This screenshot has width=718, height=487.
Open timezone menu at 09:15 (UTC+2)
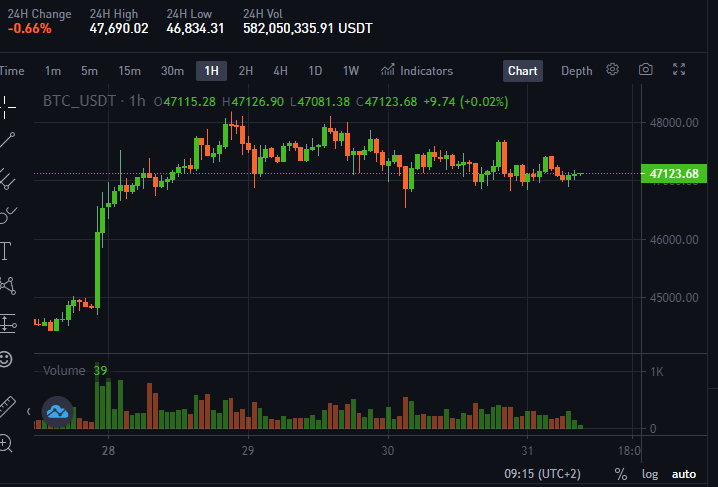pos(542,474)
